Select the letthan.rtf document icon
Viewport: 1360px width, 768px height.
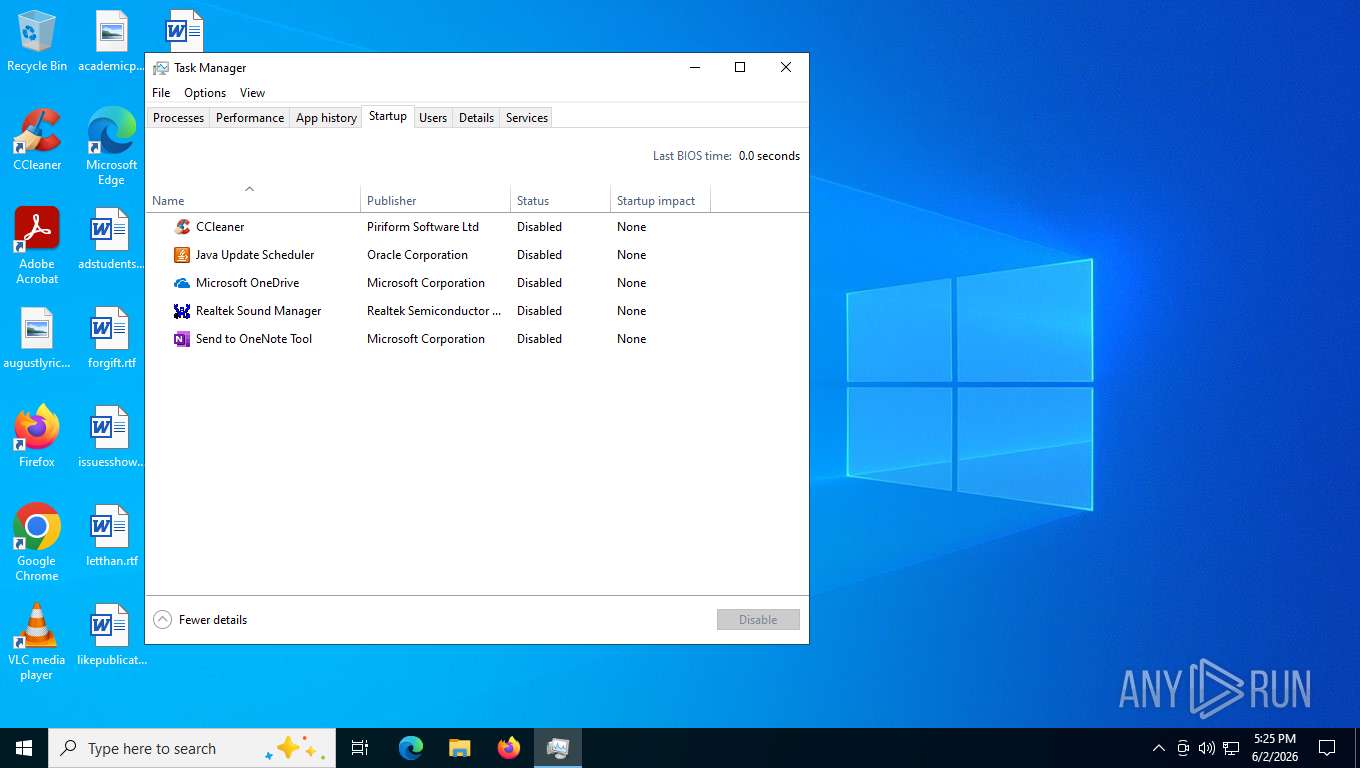click(x=110, y=527)
